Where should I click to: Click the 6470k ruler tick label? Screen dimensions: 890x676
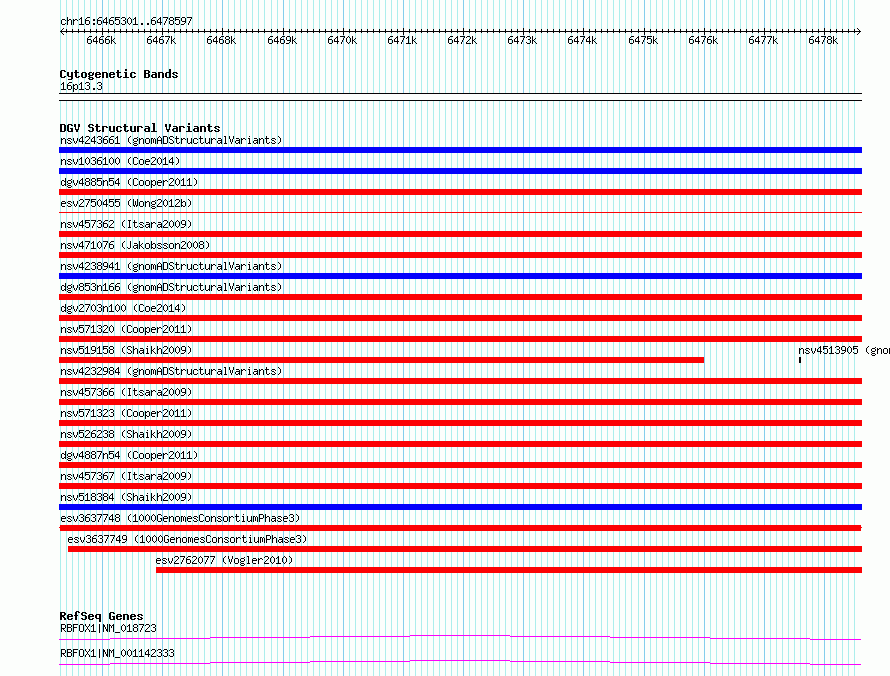[x=342, y=40]
